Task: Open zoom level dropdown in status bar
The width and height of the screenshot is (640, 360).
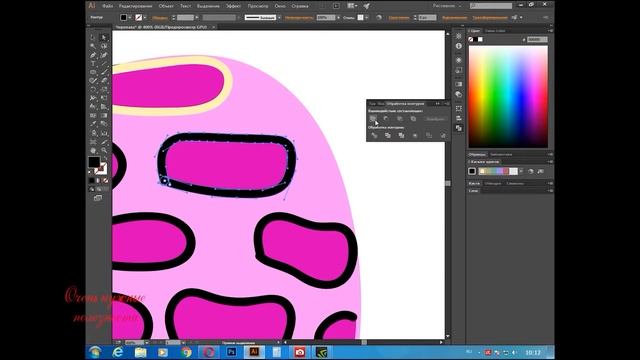Action: point(147,342)
